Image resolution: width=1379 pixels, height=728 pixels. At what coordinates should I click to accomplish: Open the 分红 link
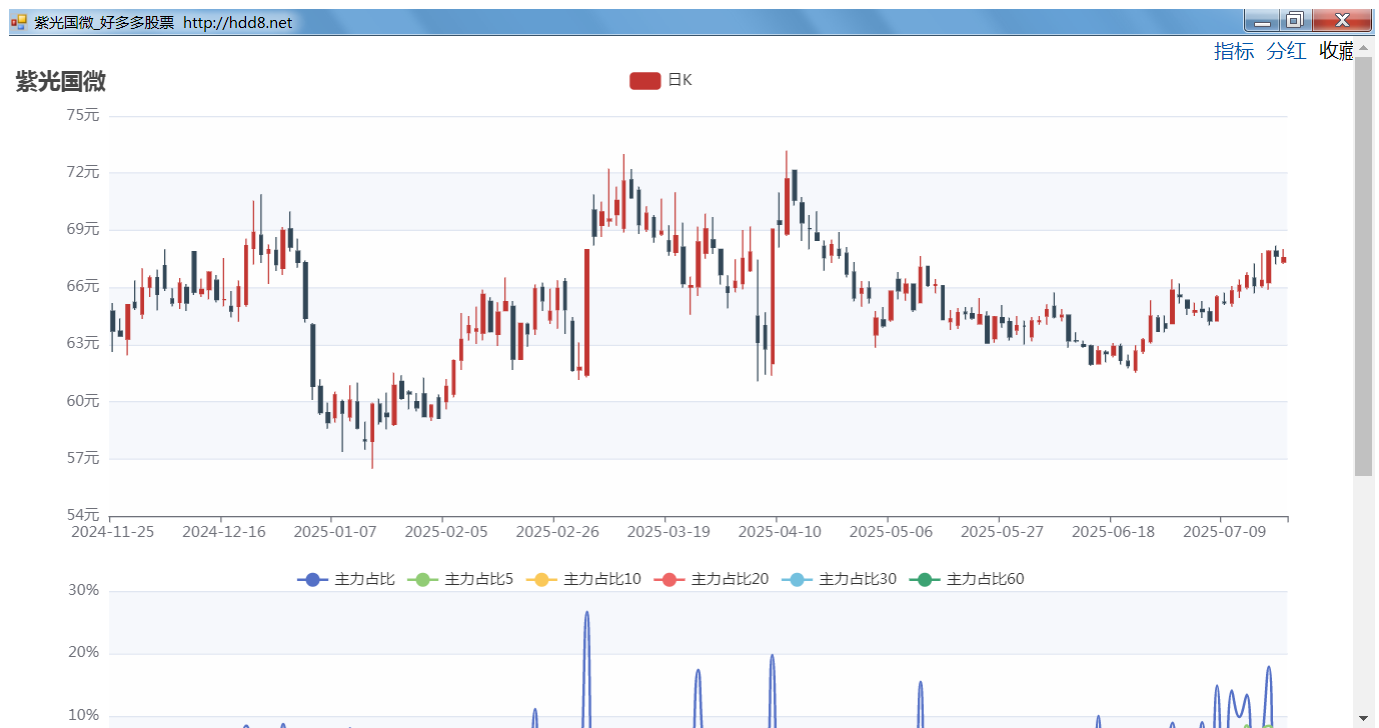(1286, 52)
